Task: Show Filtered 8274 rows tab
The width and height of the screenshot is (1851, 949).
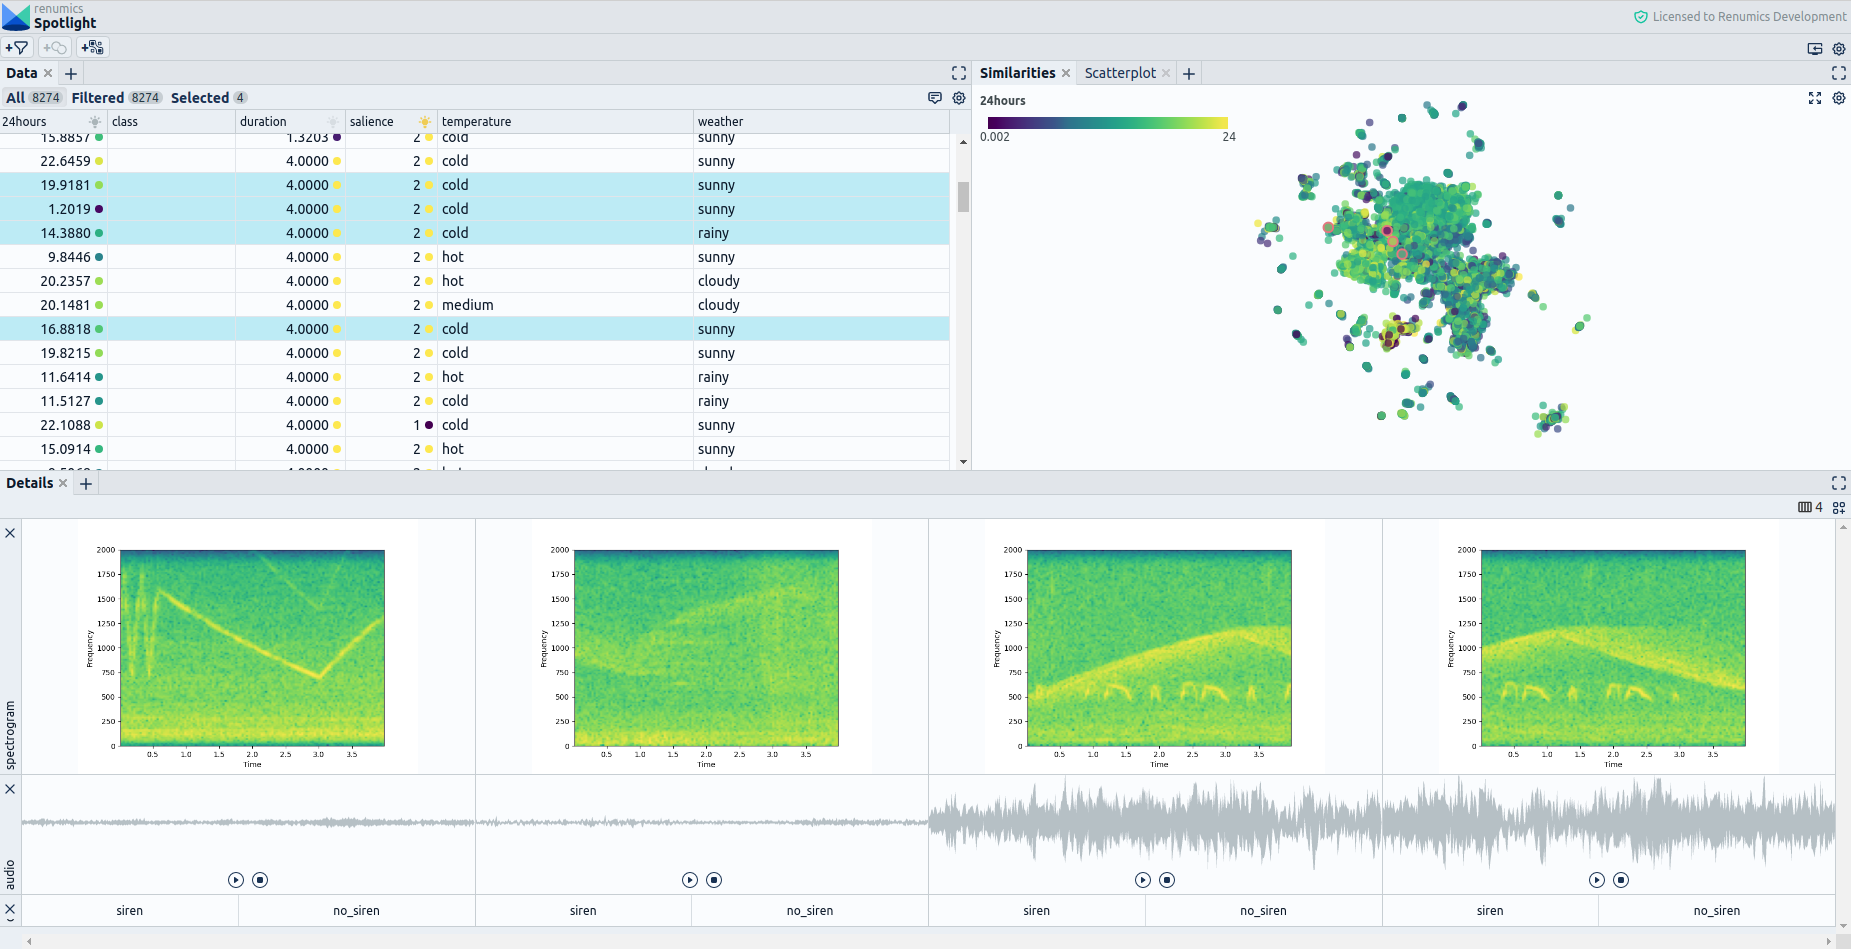Action: point(116,98)
